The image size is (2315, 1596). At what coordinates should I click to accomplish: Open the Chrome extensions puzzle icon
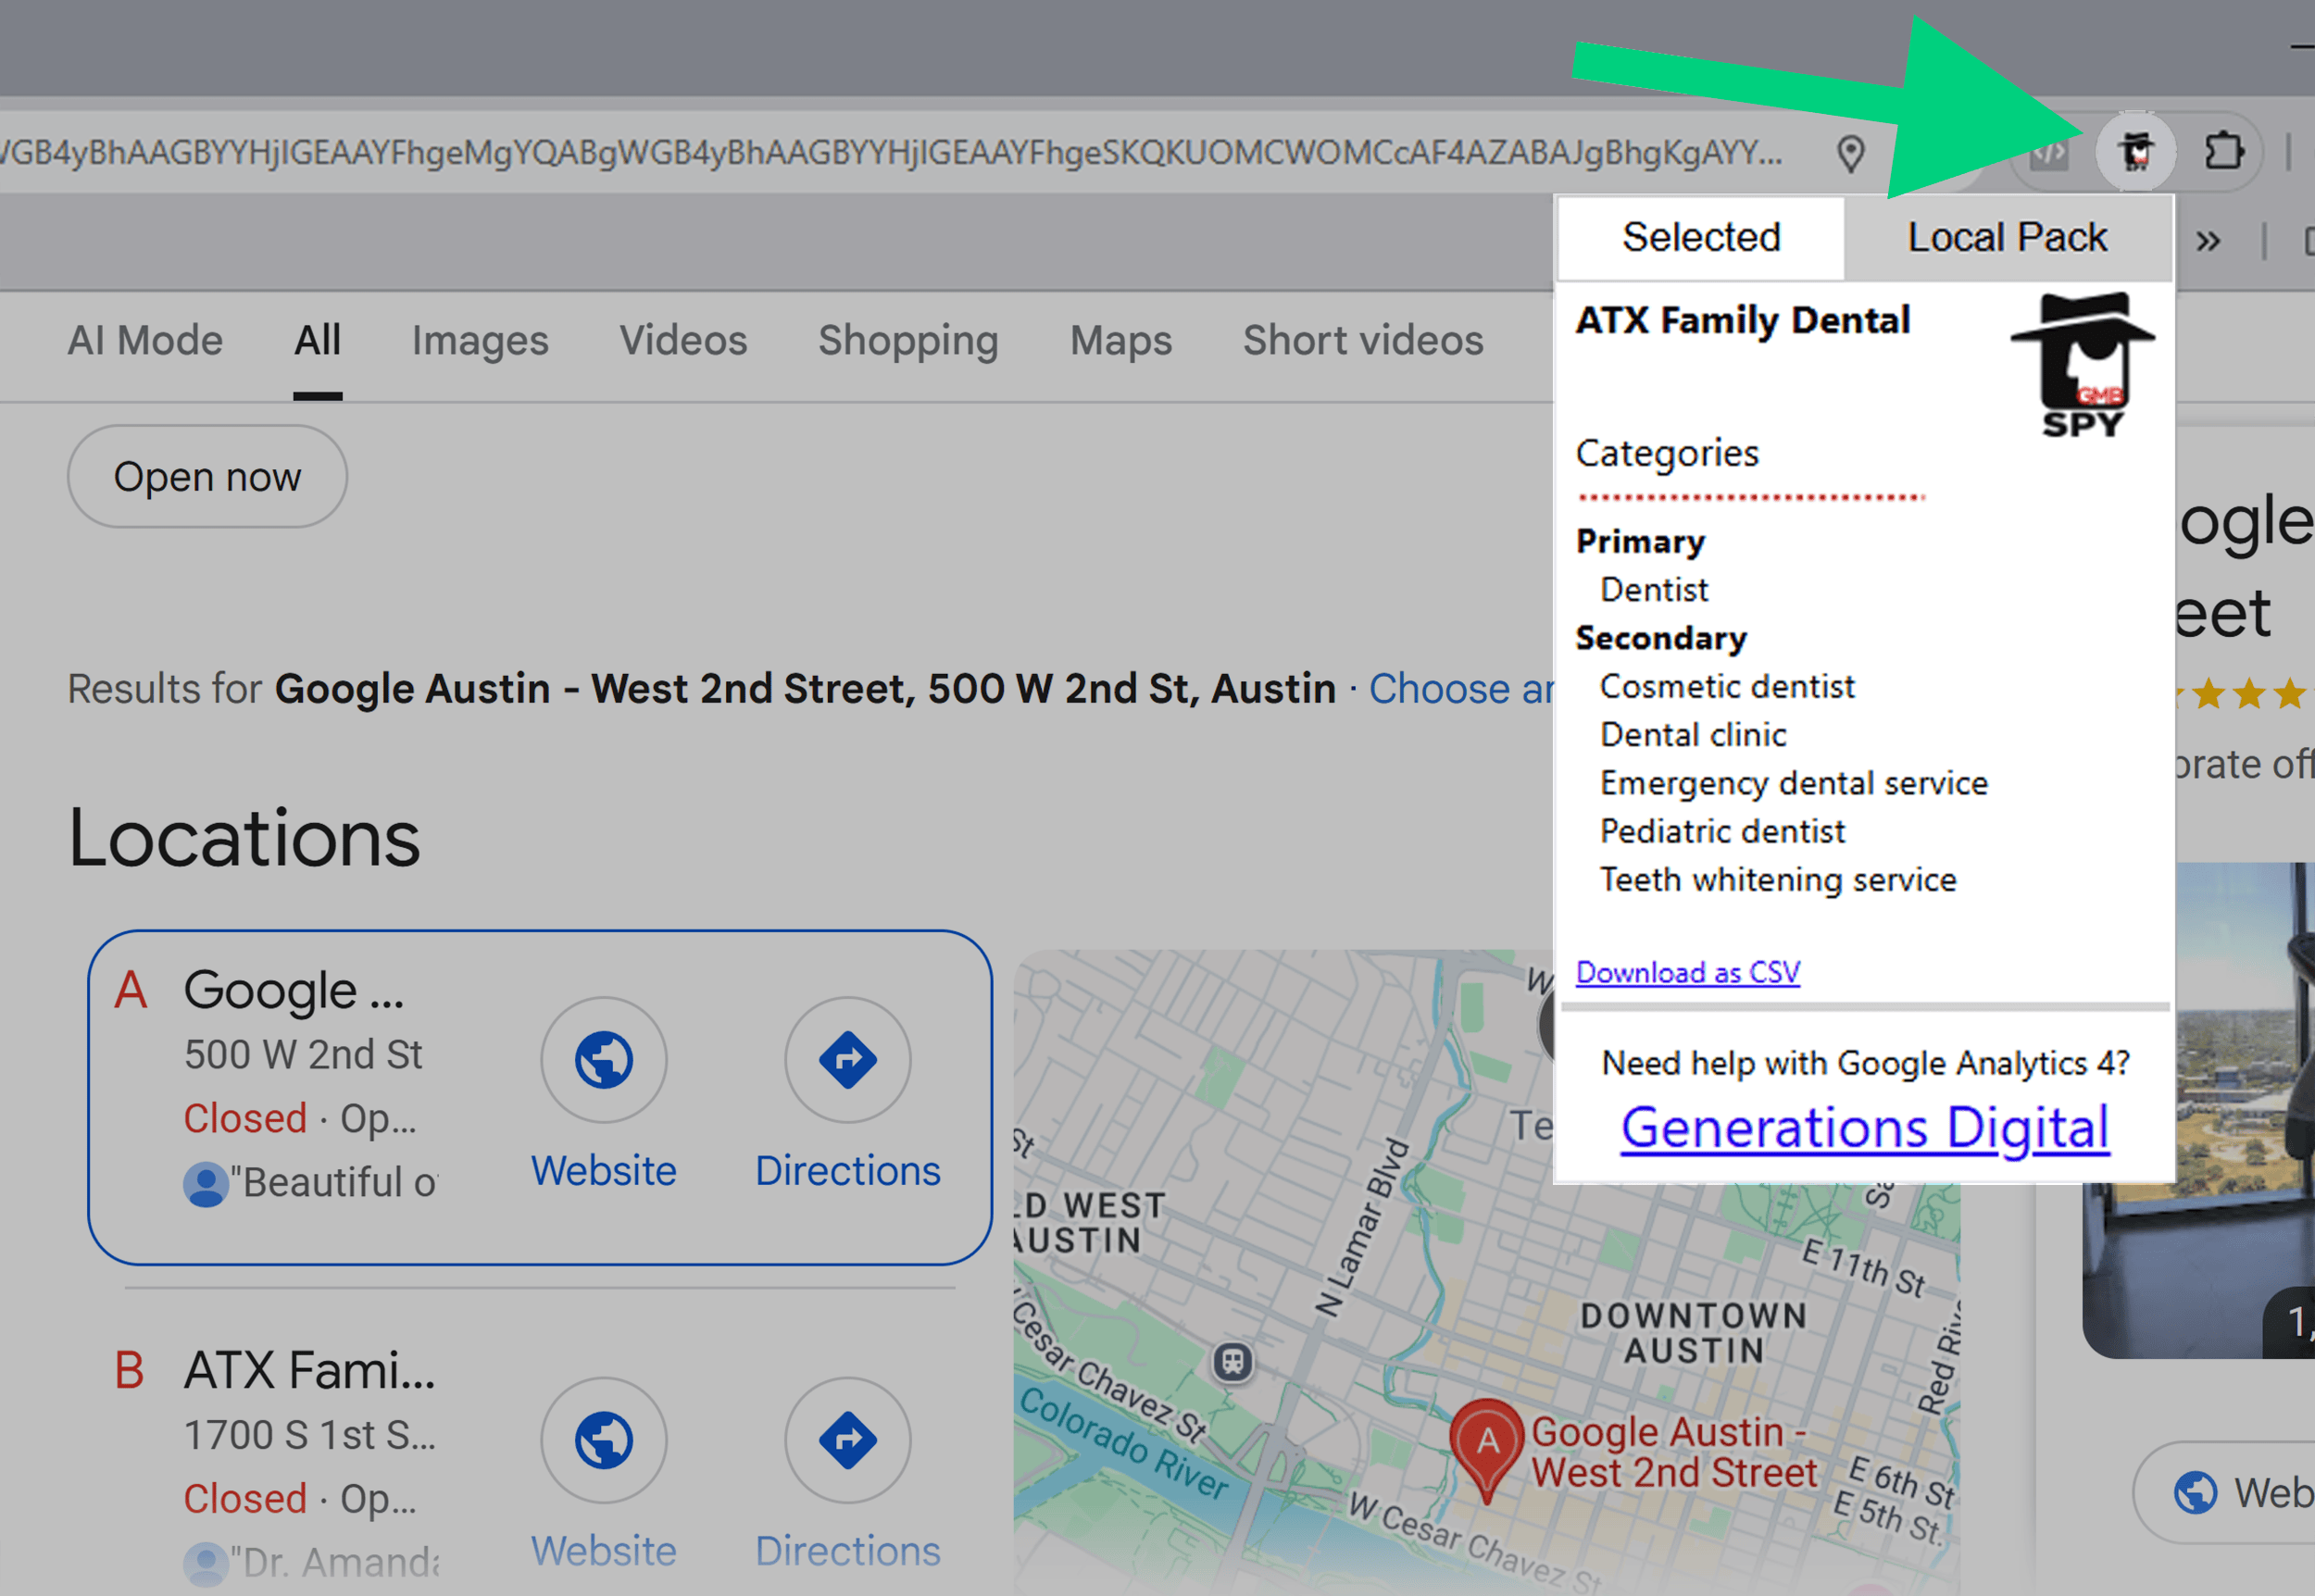[2224, 152]
